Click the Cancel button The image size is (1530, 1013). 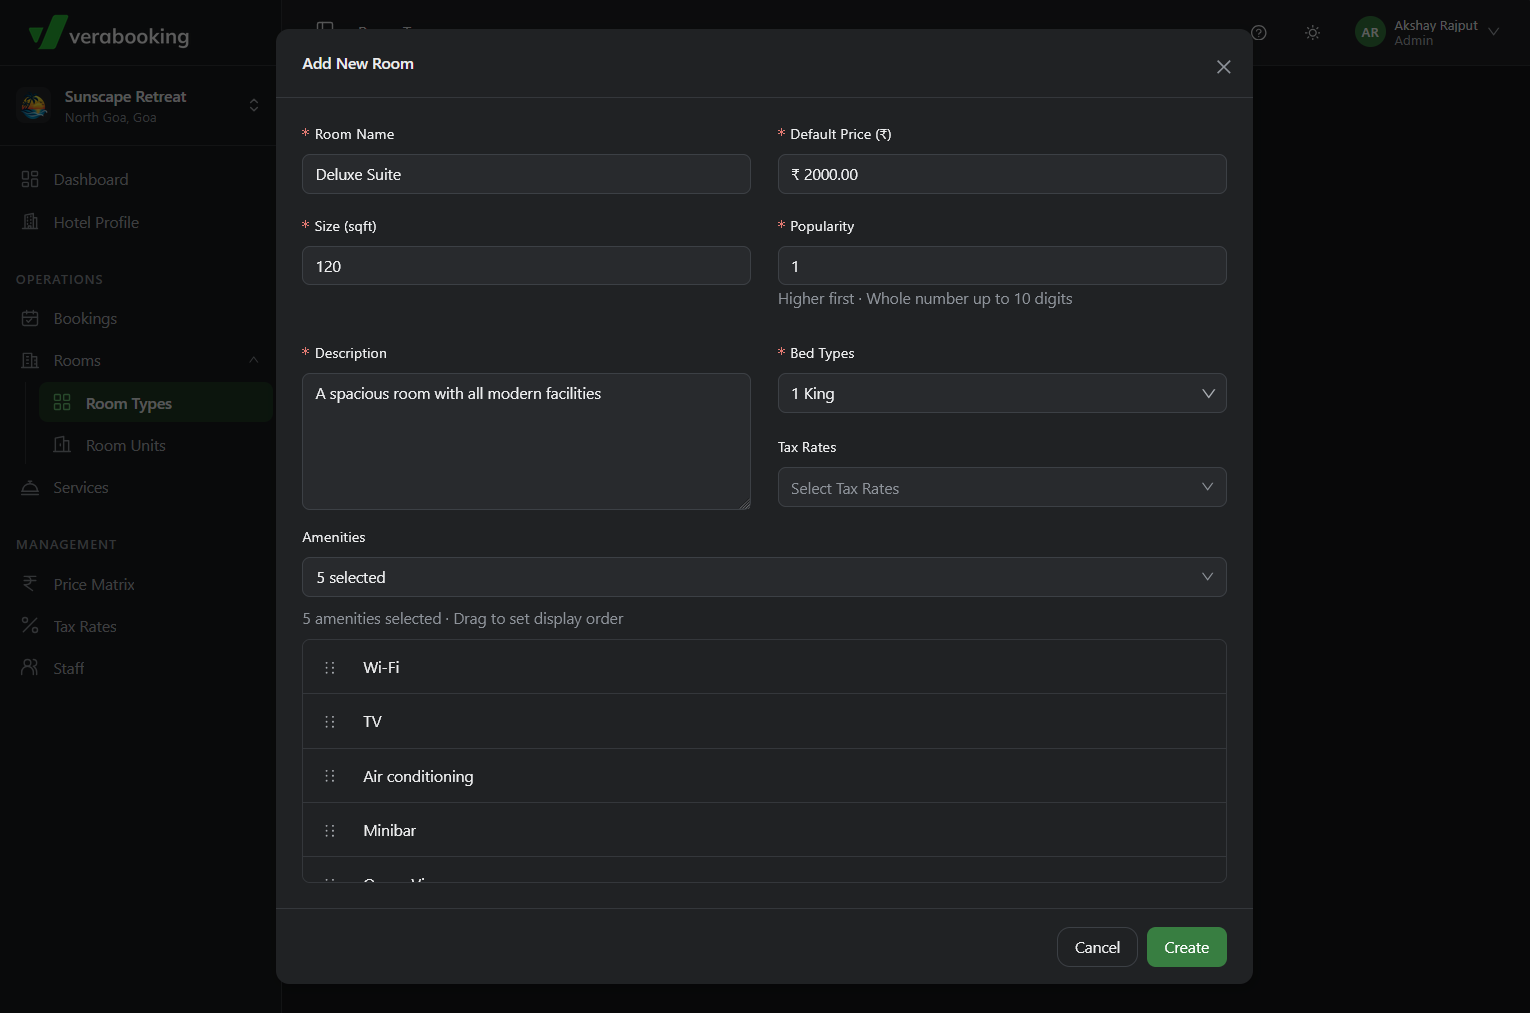(1097, 947)
